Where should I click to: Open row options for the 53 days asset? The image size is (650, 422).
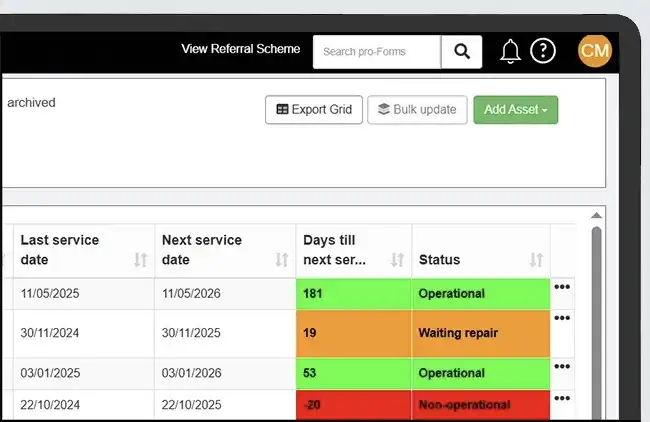pyautogui.click(x=562, y=367)
